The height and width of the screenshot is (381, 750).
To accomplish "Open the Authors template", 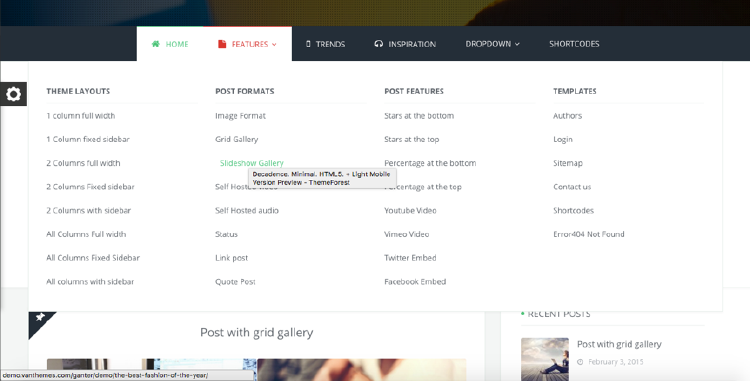I will pyautogui.click(x=568, y=116).
